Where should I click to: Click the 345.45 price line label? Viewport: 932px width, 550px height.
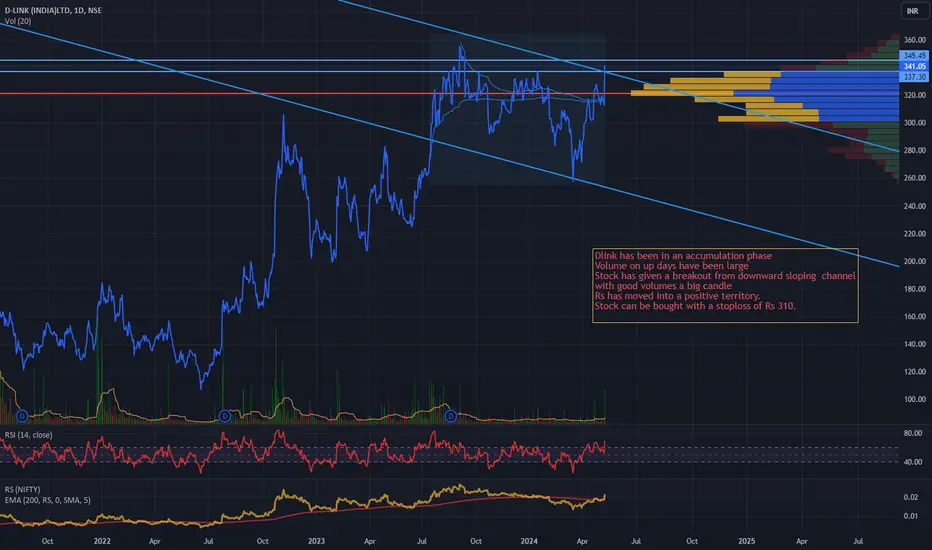point(914,55)
